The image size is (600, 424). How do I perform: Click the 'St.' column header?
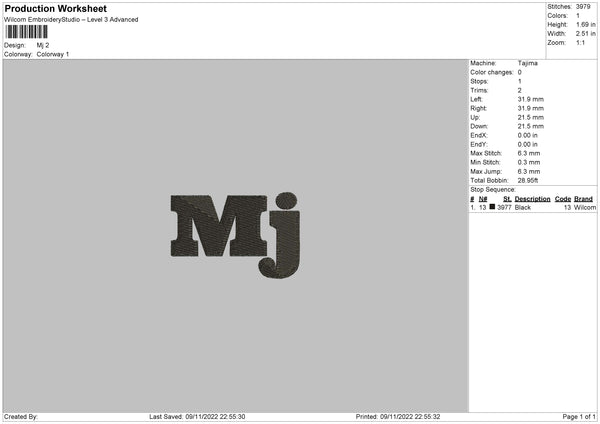pyautogui.click(x=507, y=199)
